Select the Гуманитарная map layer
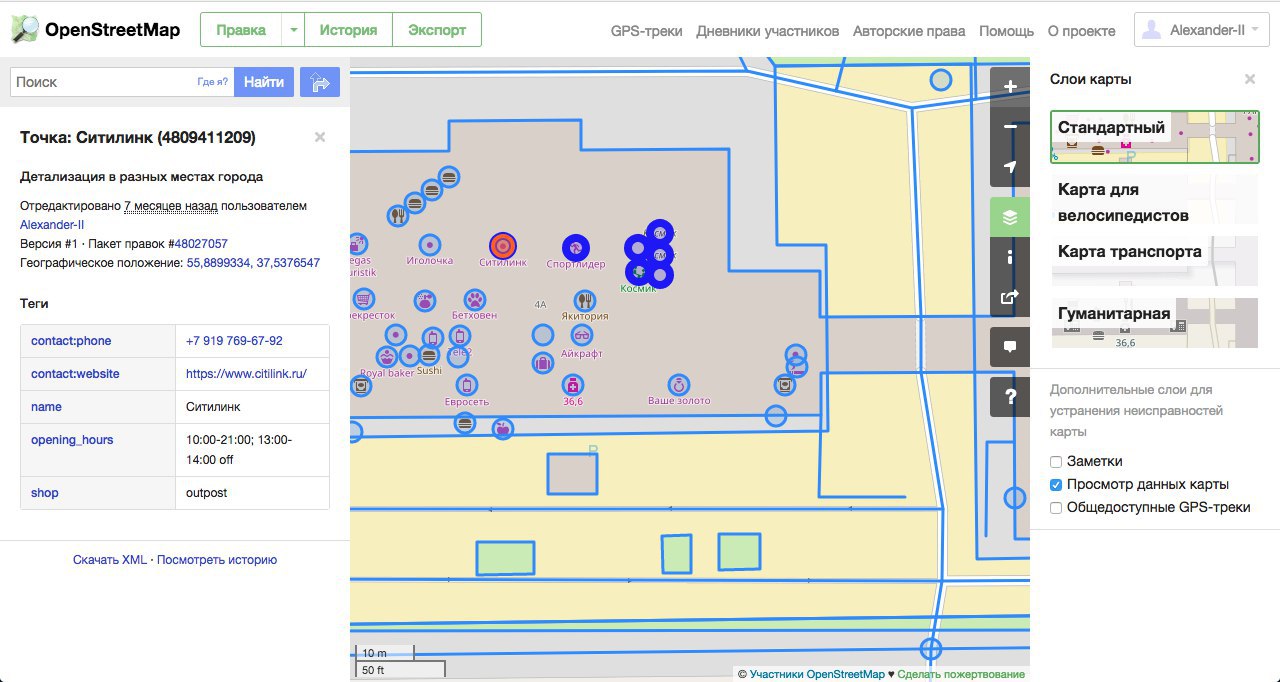 point(1155,323)
